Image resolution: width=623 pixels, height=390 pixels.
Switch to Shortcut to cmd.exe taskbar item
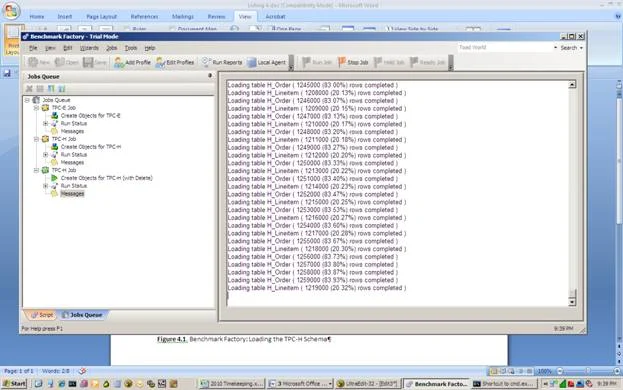coord(505,384)
